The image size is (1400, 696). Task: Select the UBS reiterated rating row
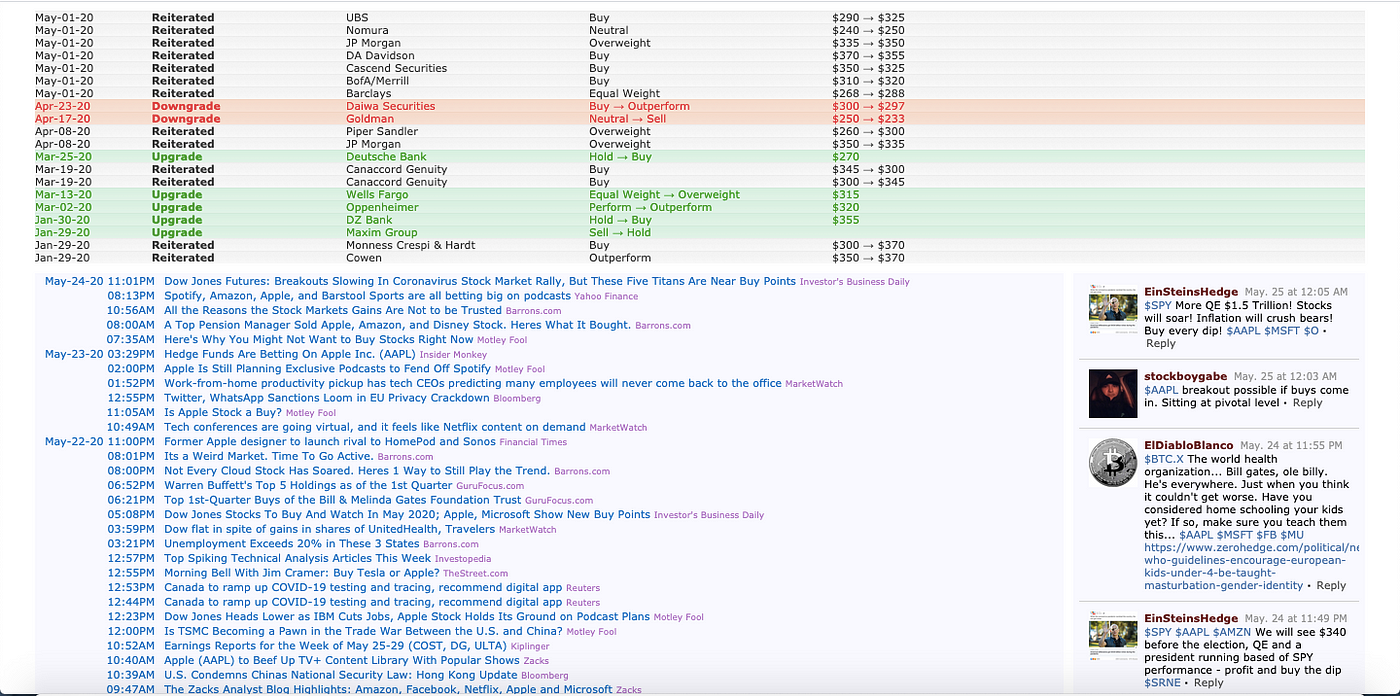coord(700,18)
